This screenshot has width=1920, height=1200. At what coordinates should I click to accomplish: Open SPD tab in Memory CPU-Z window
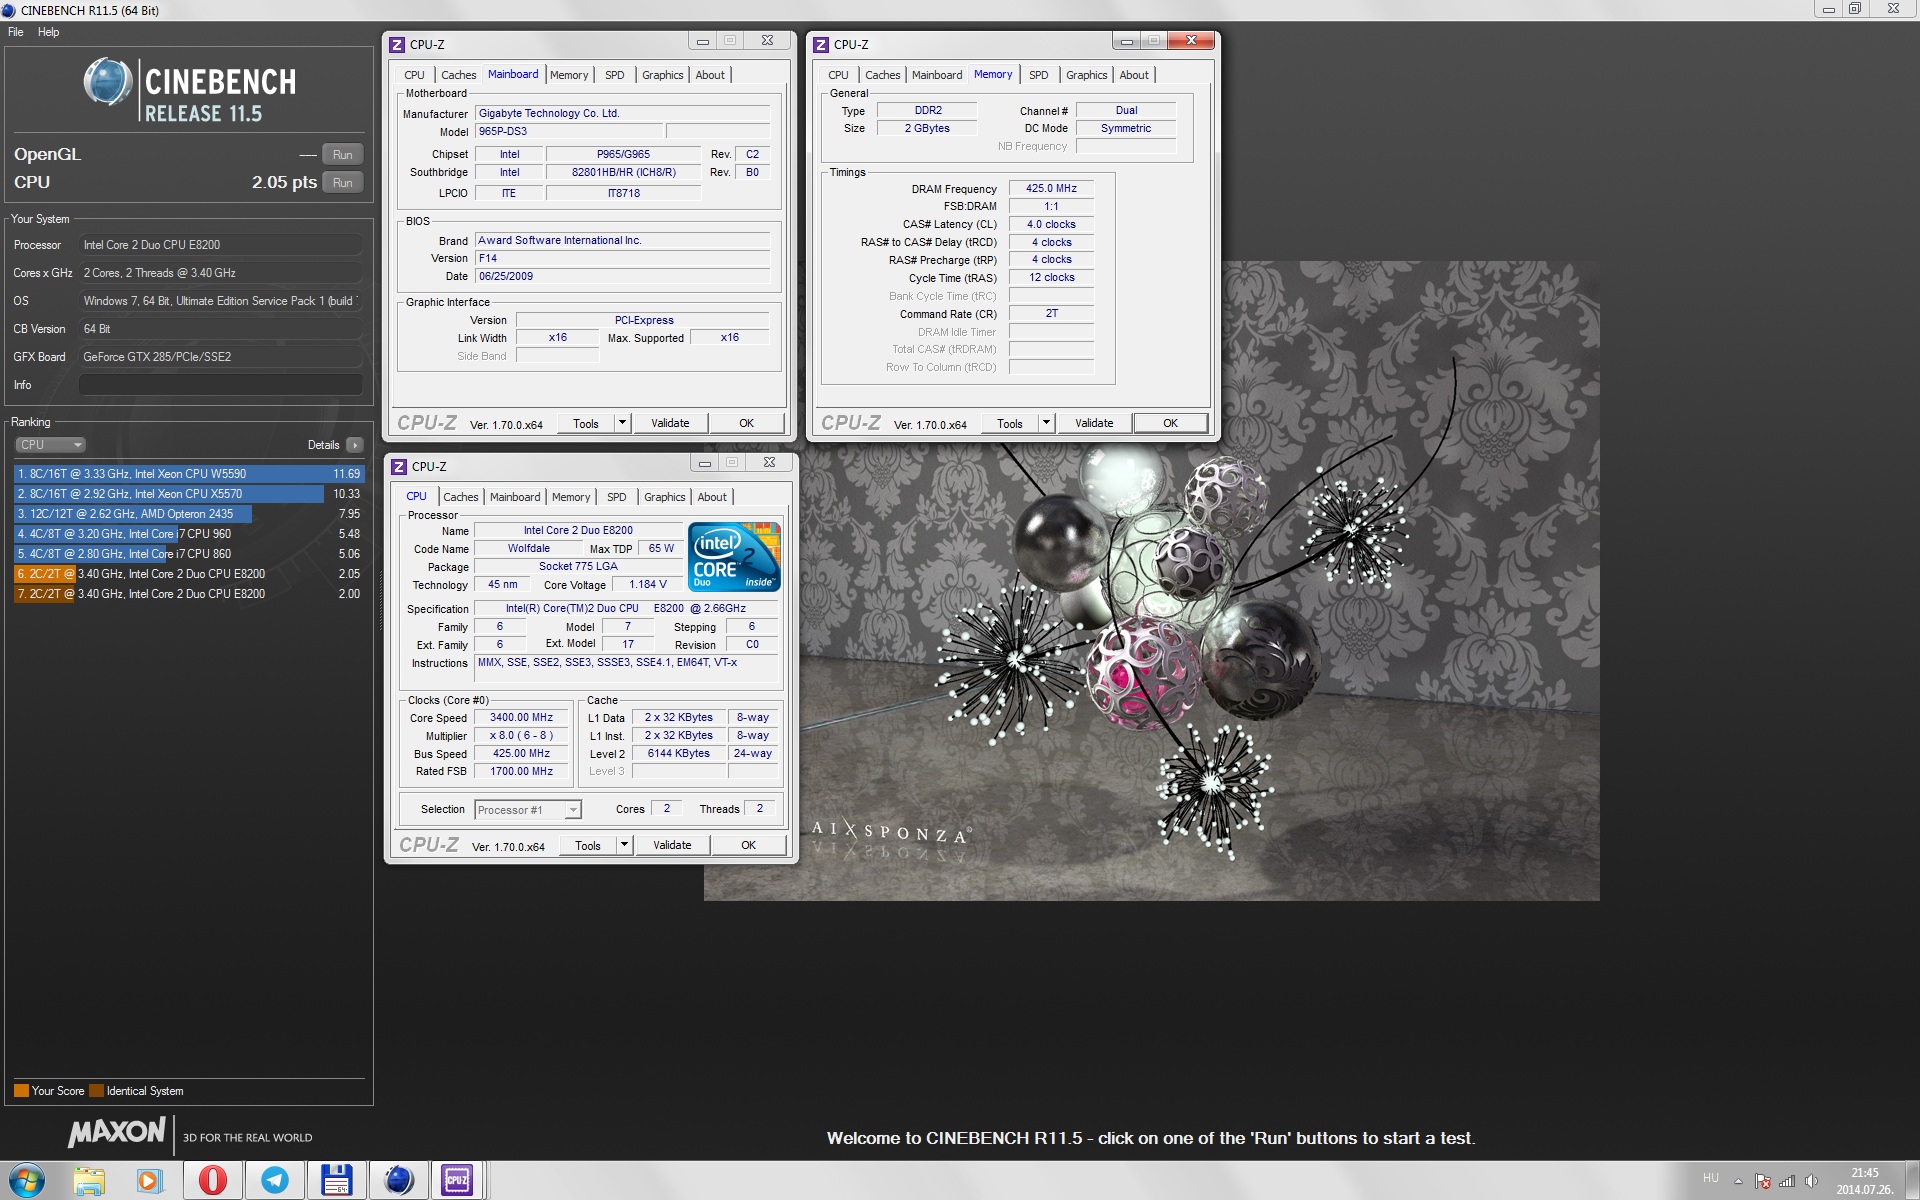(x=1039, y=75)
